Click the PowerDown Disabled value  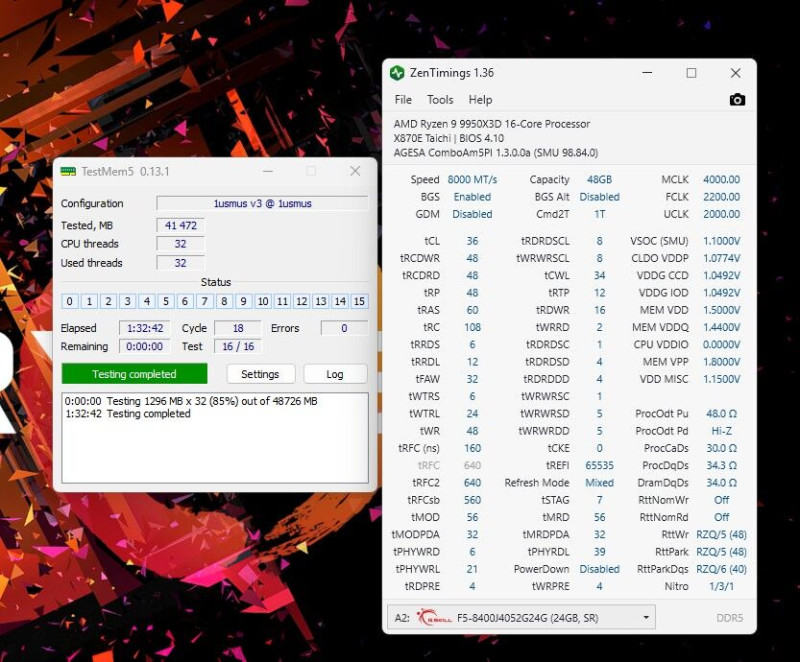599,569
